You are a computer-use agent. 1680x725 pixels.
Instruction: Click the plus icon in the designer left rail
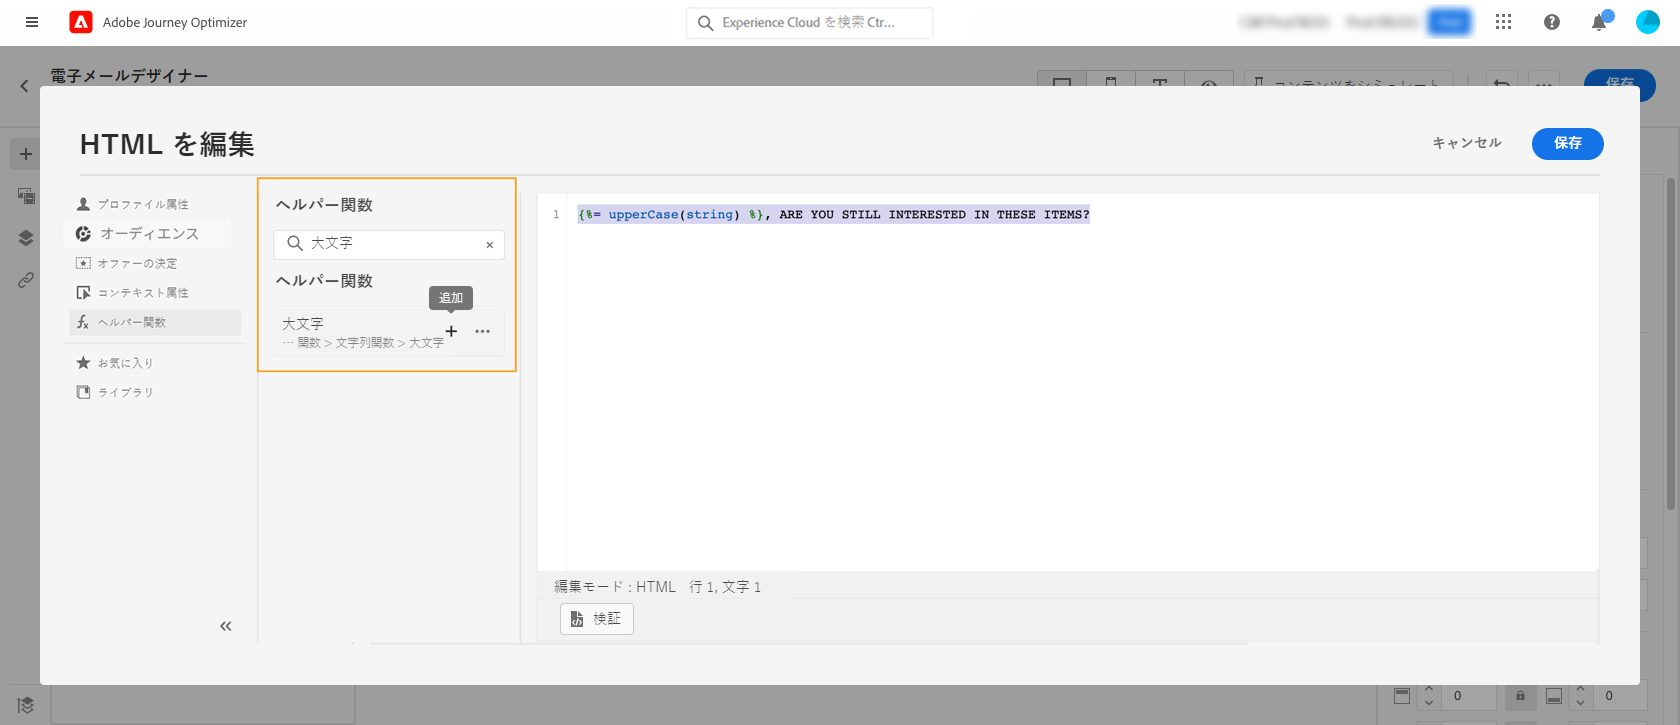pos(26,154)
